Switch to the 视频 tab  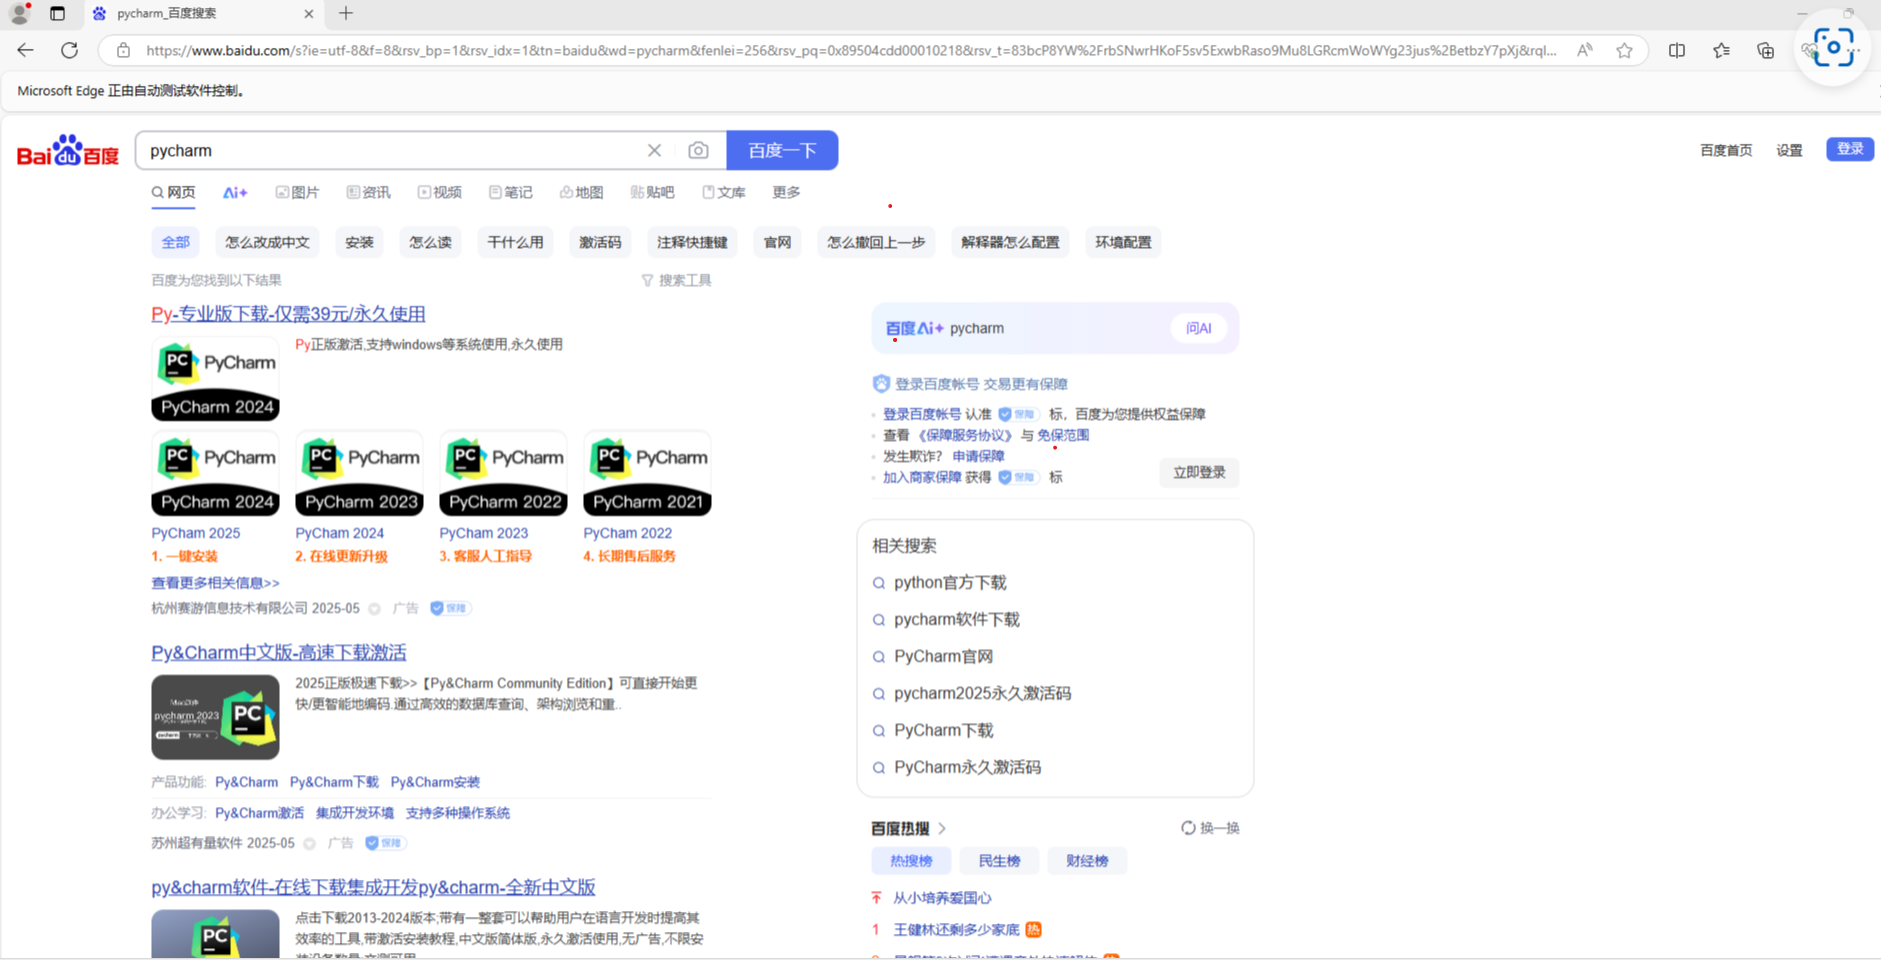pyautogui.click(x=439, y=192)
